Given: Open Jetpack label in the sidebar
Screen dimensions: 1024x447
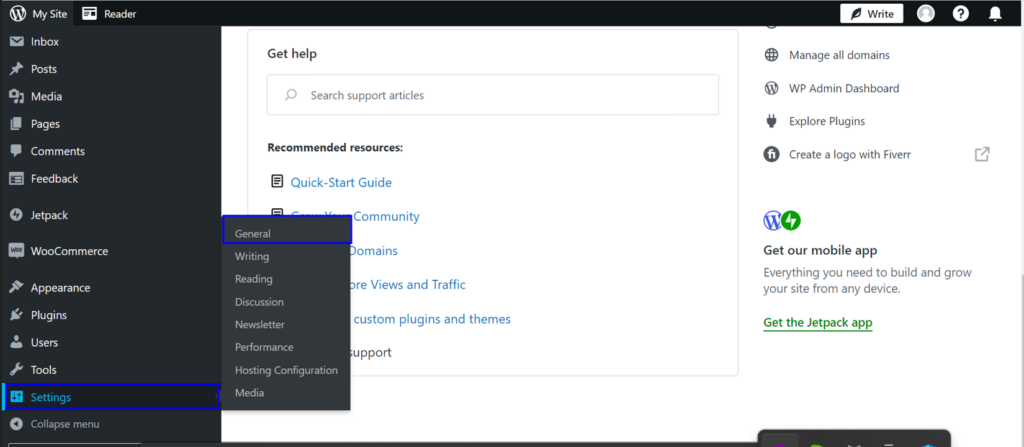Looking at the screenshot, I should tap(49, 215).
